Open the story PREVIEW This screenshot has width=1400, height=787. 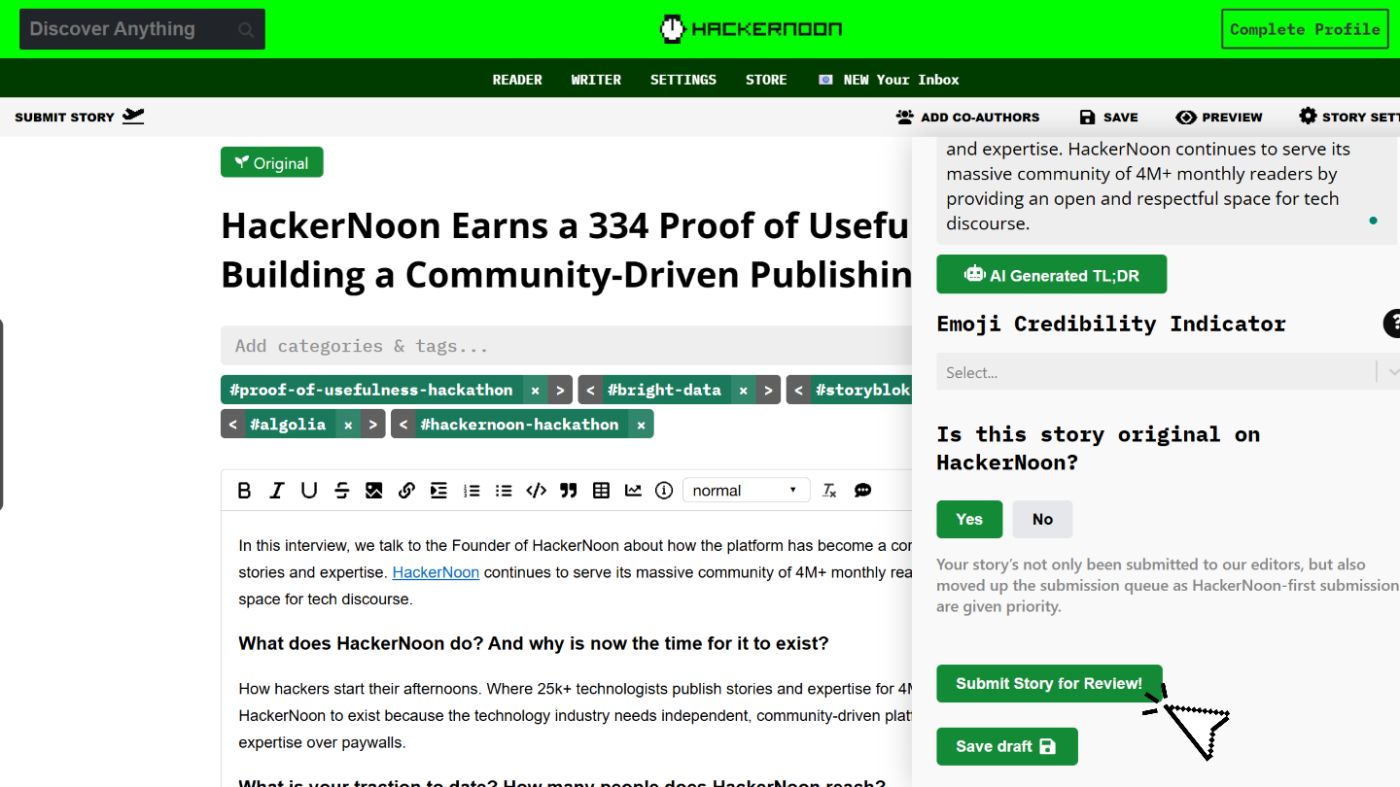pyautogui.click(x=1219, y=117)
